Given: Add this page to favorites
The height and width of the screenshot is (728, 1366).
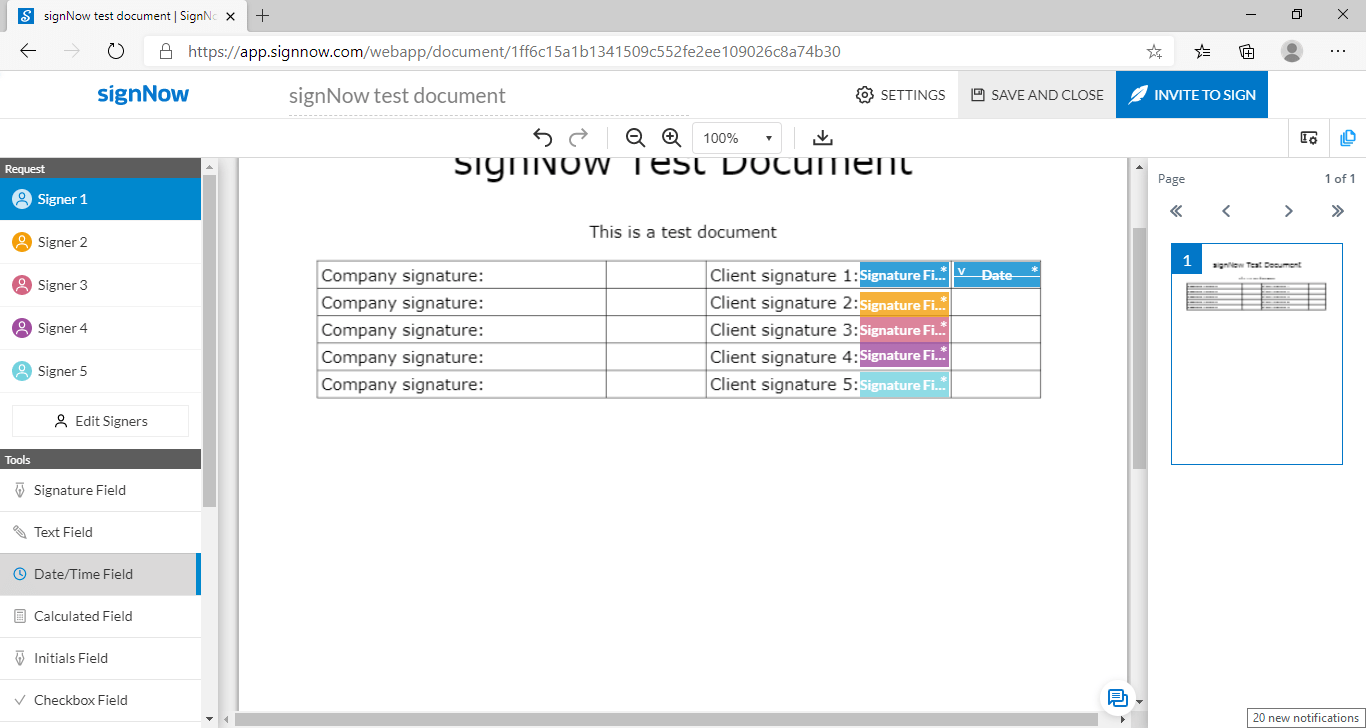Looking at the screenshot, I should tap(1153, 51).
